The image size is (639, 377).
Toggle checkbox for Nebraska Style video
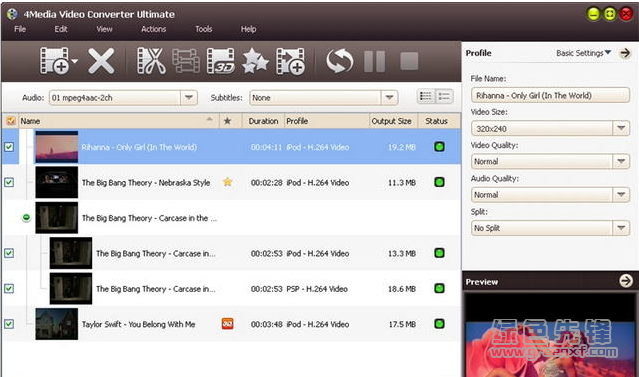tap(9, 182)
